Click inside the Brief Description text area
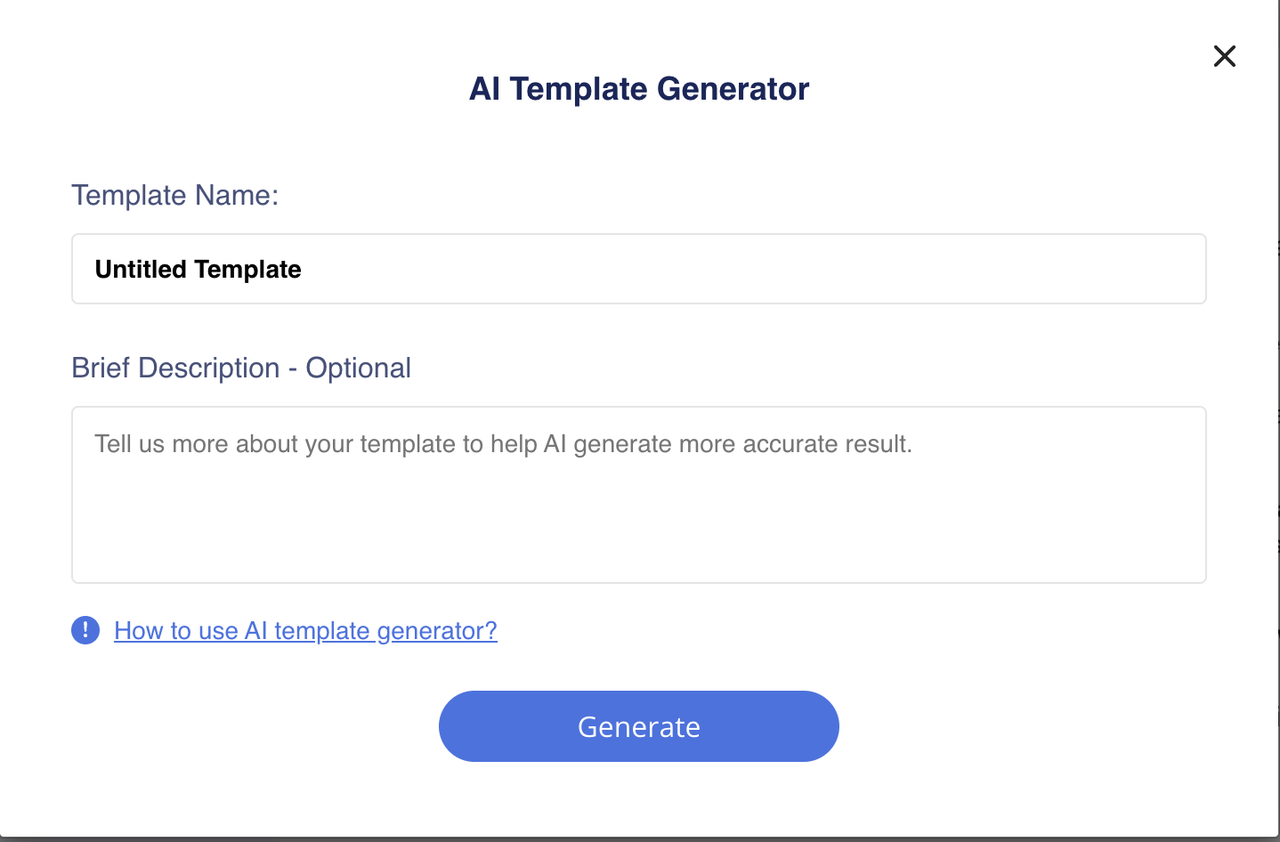This screenshot has width=1280, height=842. click(x=639, y=495)
